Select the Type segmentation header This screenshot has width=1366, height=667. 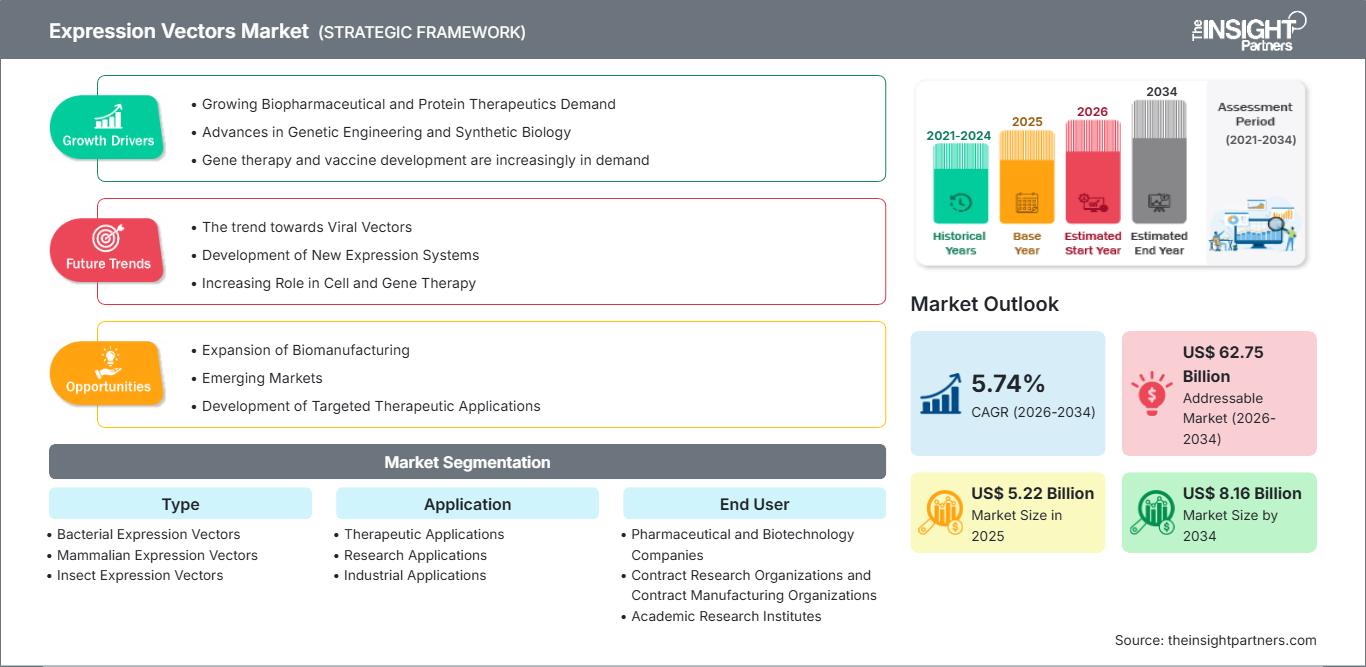(180, 504)
